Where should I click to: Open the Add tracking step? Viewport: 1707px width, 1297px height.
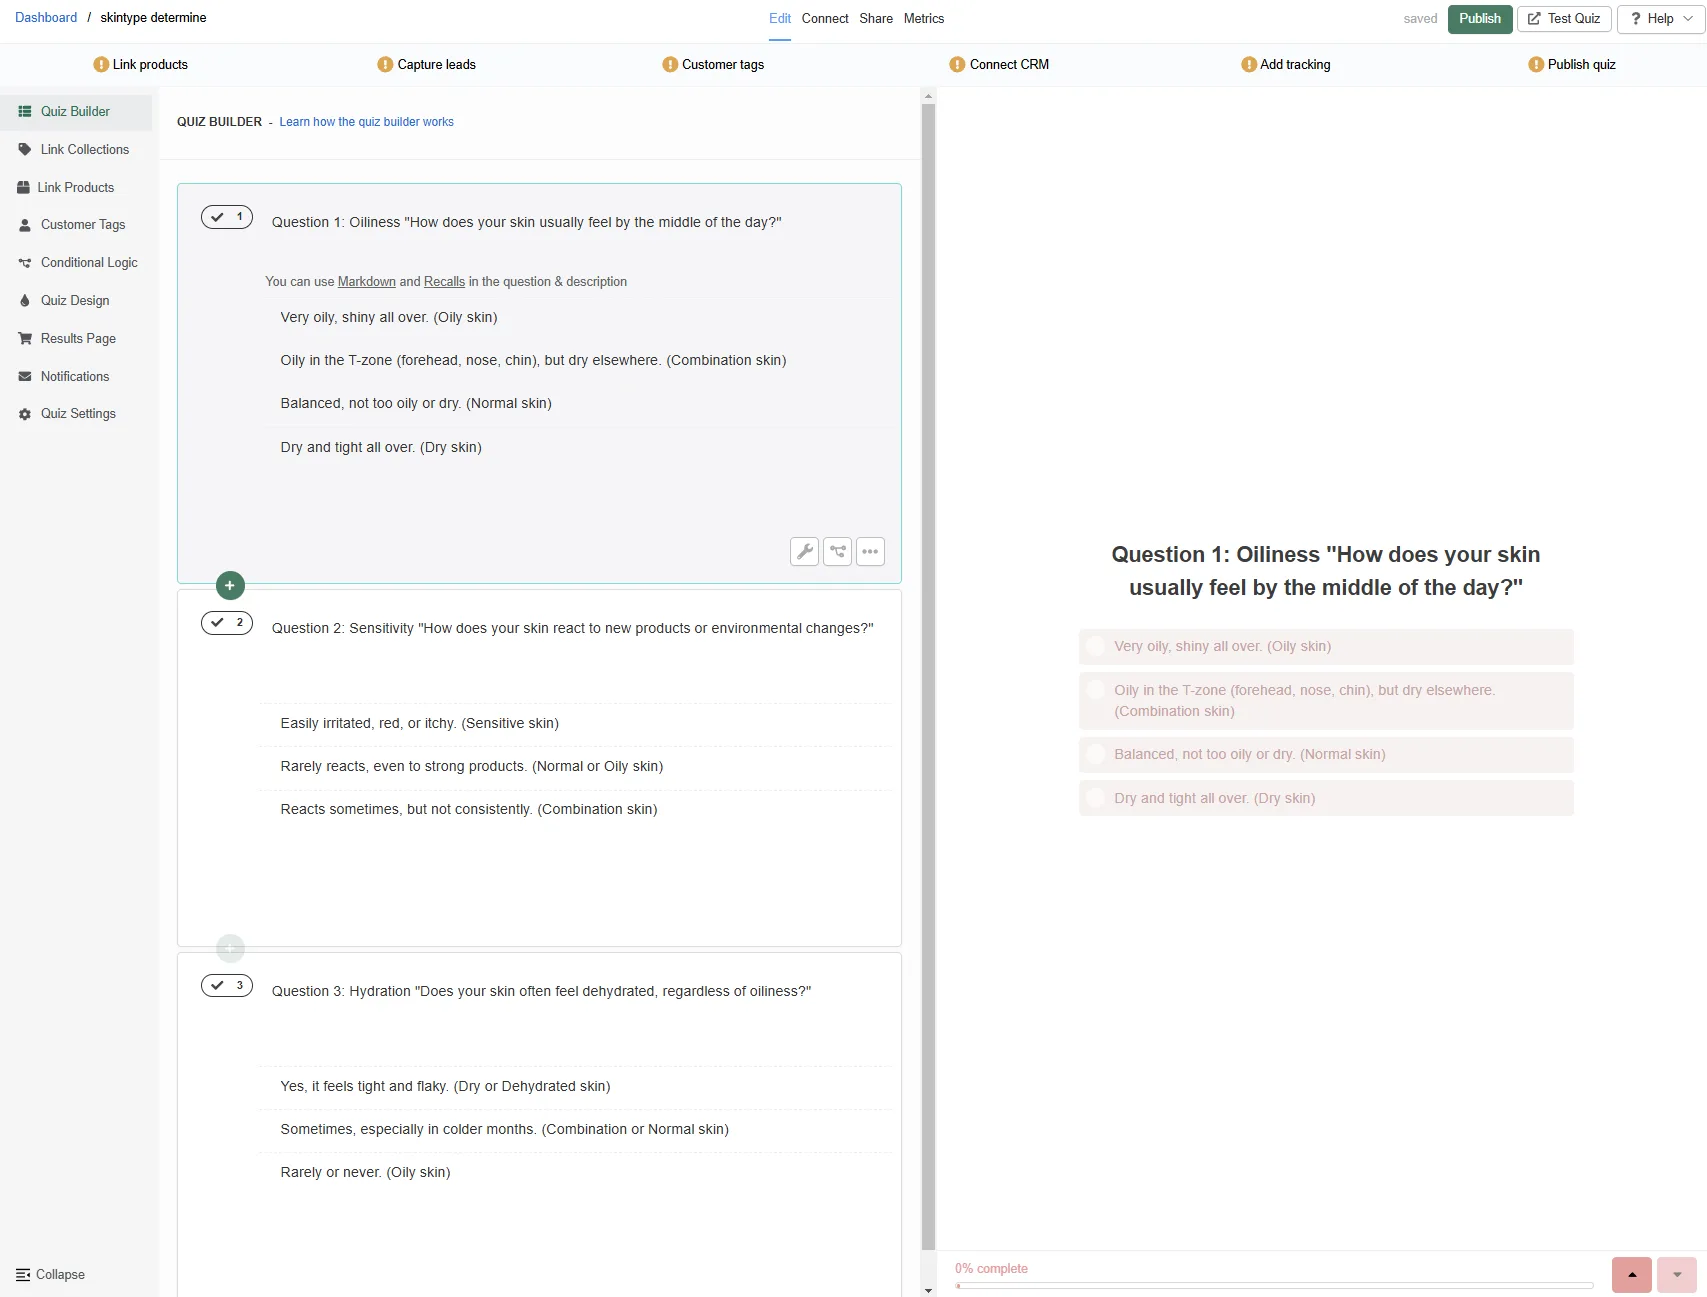[x=1285, y=65]
